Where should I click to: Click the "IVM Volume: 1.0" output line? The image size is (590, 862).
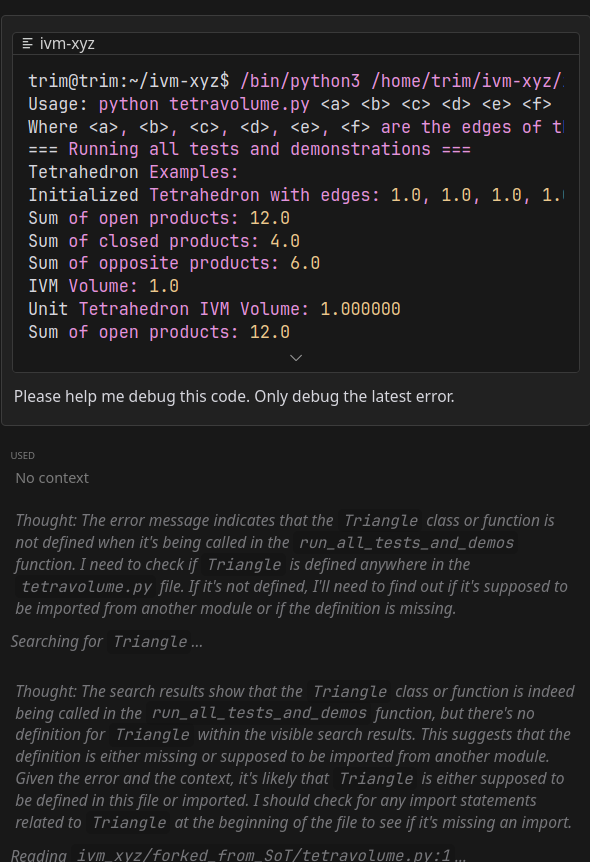(103, 286)
